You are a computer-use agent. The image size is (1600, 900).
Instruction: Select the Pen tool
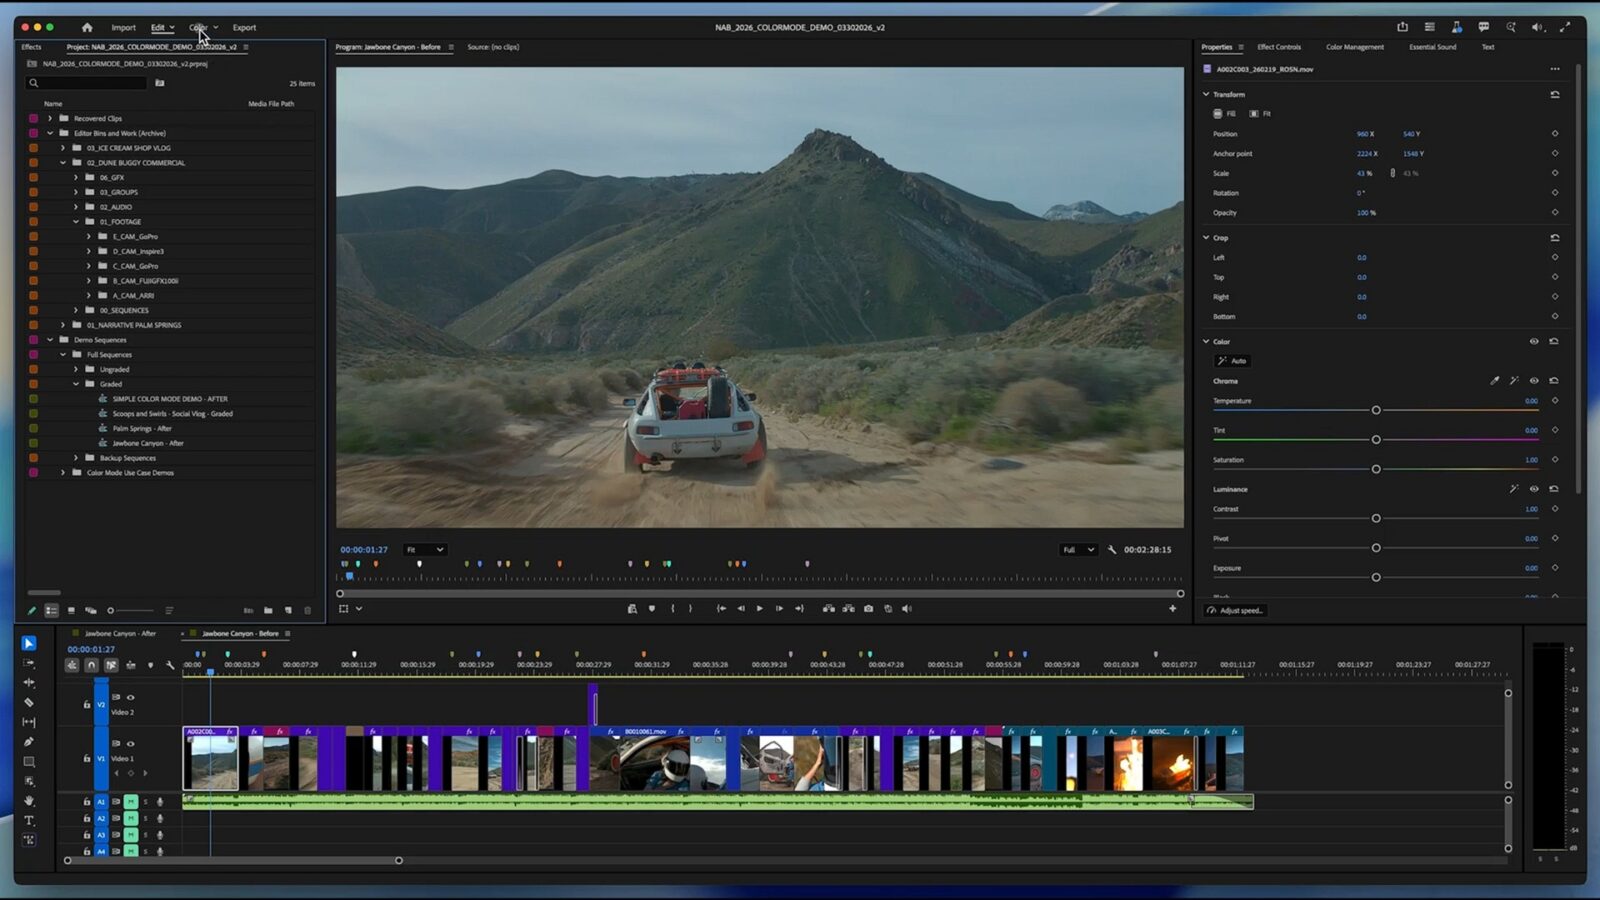click(x=29, y=742)
